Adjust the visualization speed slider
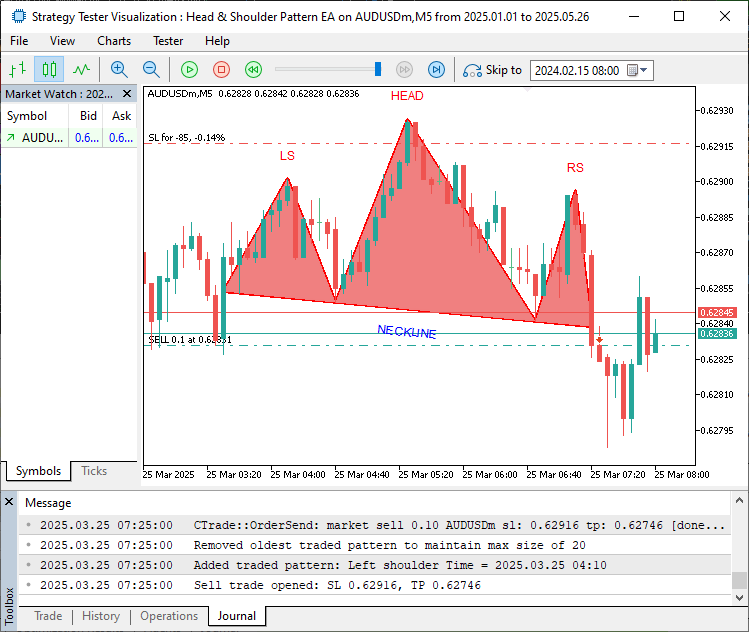The image size is (749, 632). (378, 69)
